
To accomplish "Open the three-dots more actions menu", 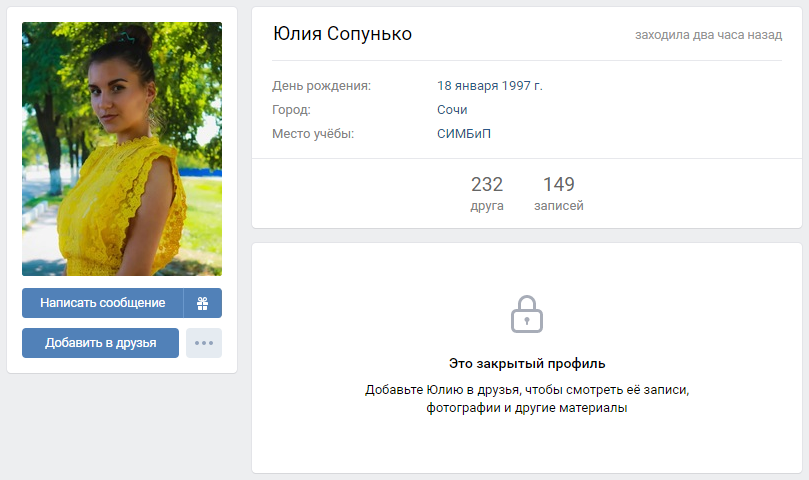I will (204, 343).
